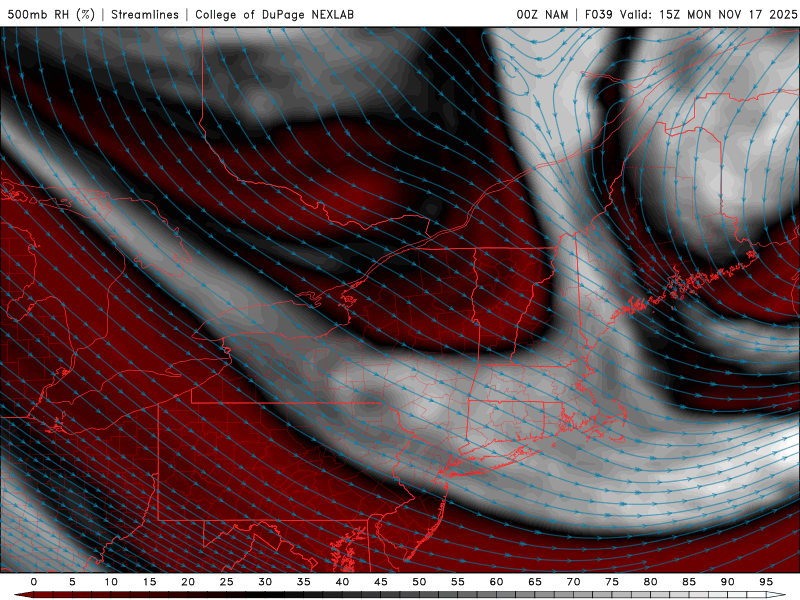Click the legend value "10"

[111, 582]
